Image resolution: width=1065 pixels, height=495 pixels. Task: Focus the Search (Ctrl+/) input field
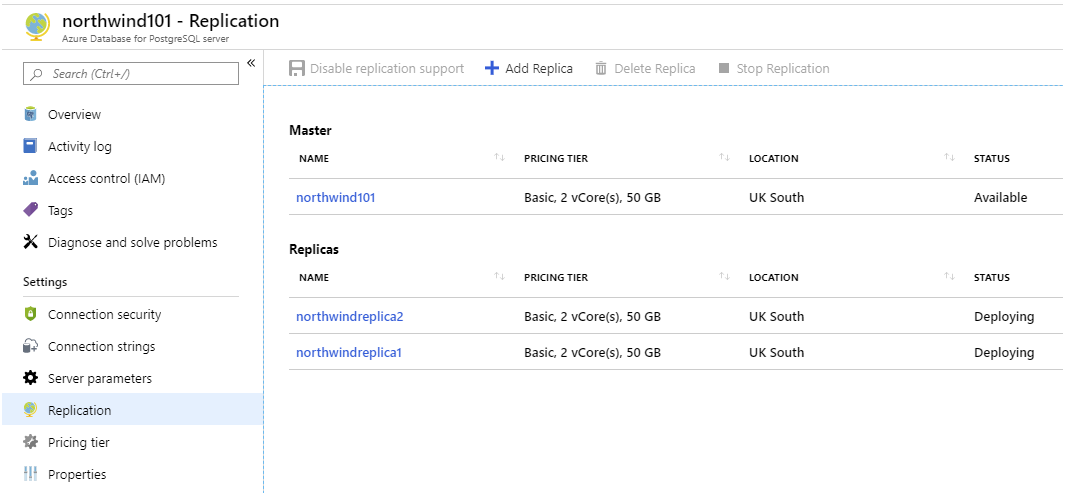[x=131, y=73]
